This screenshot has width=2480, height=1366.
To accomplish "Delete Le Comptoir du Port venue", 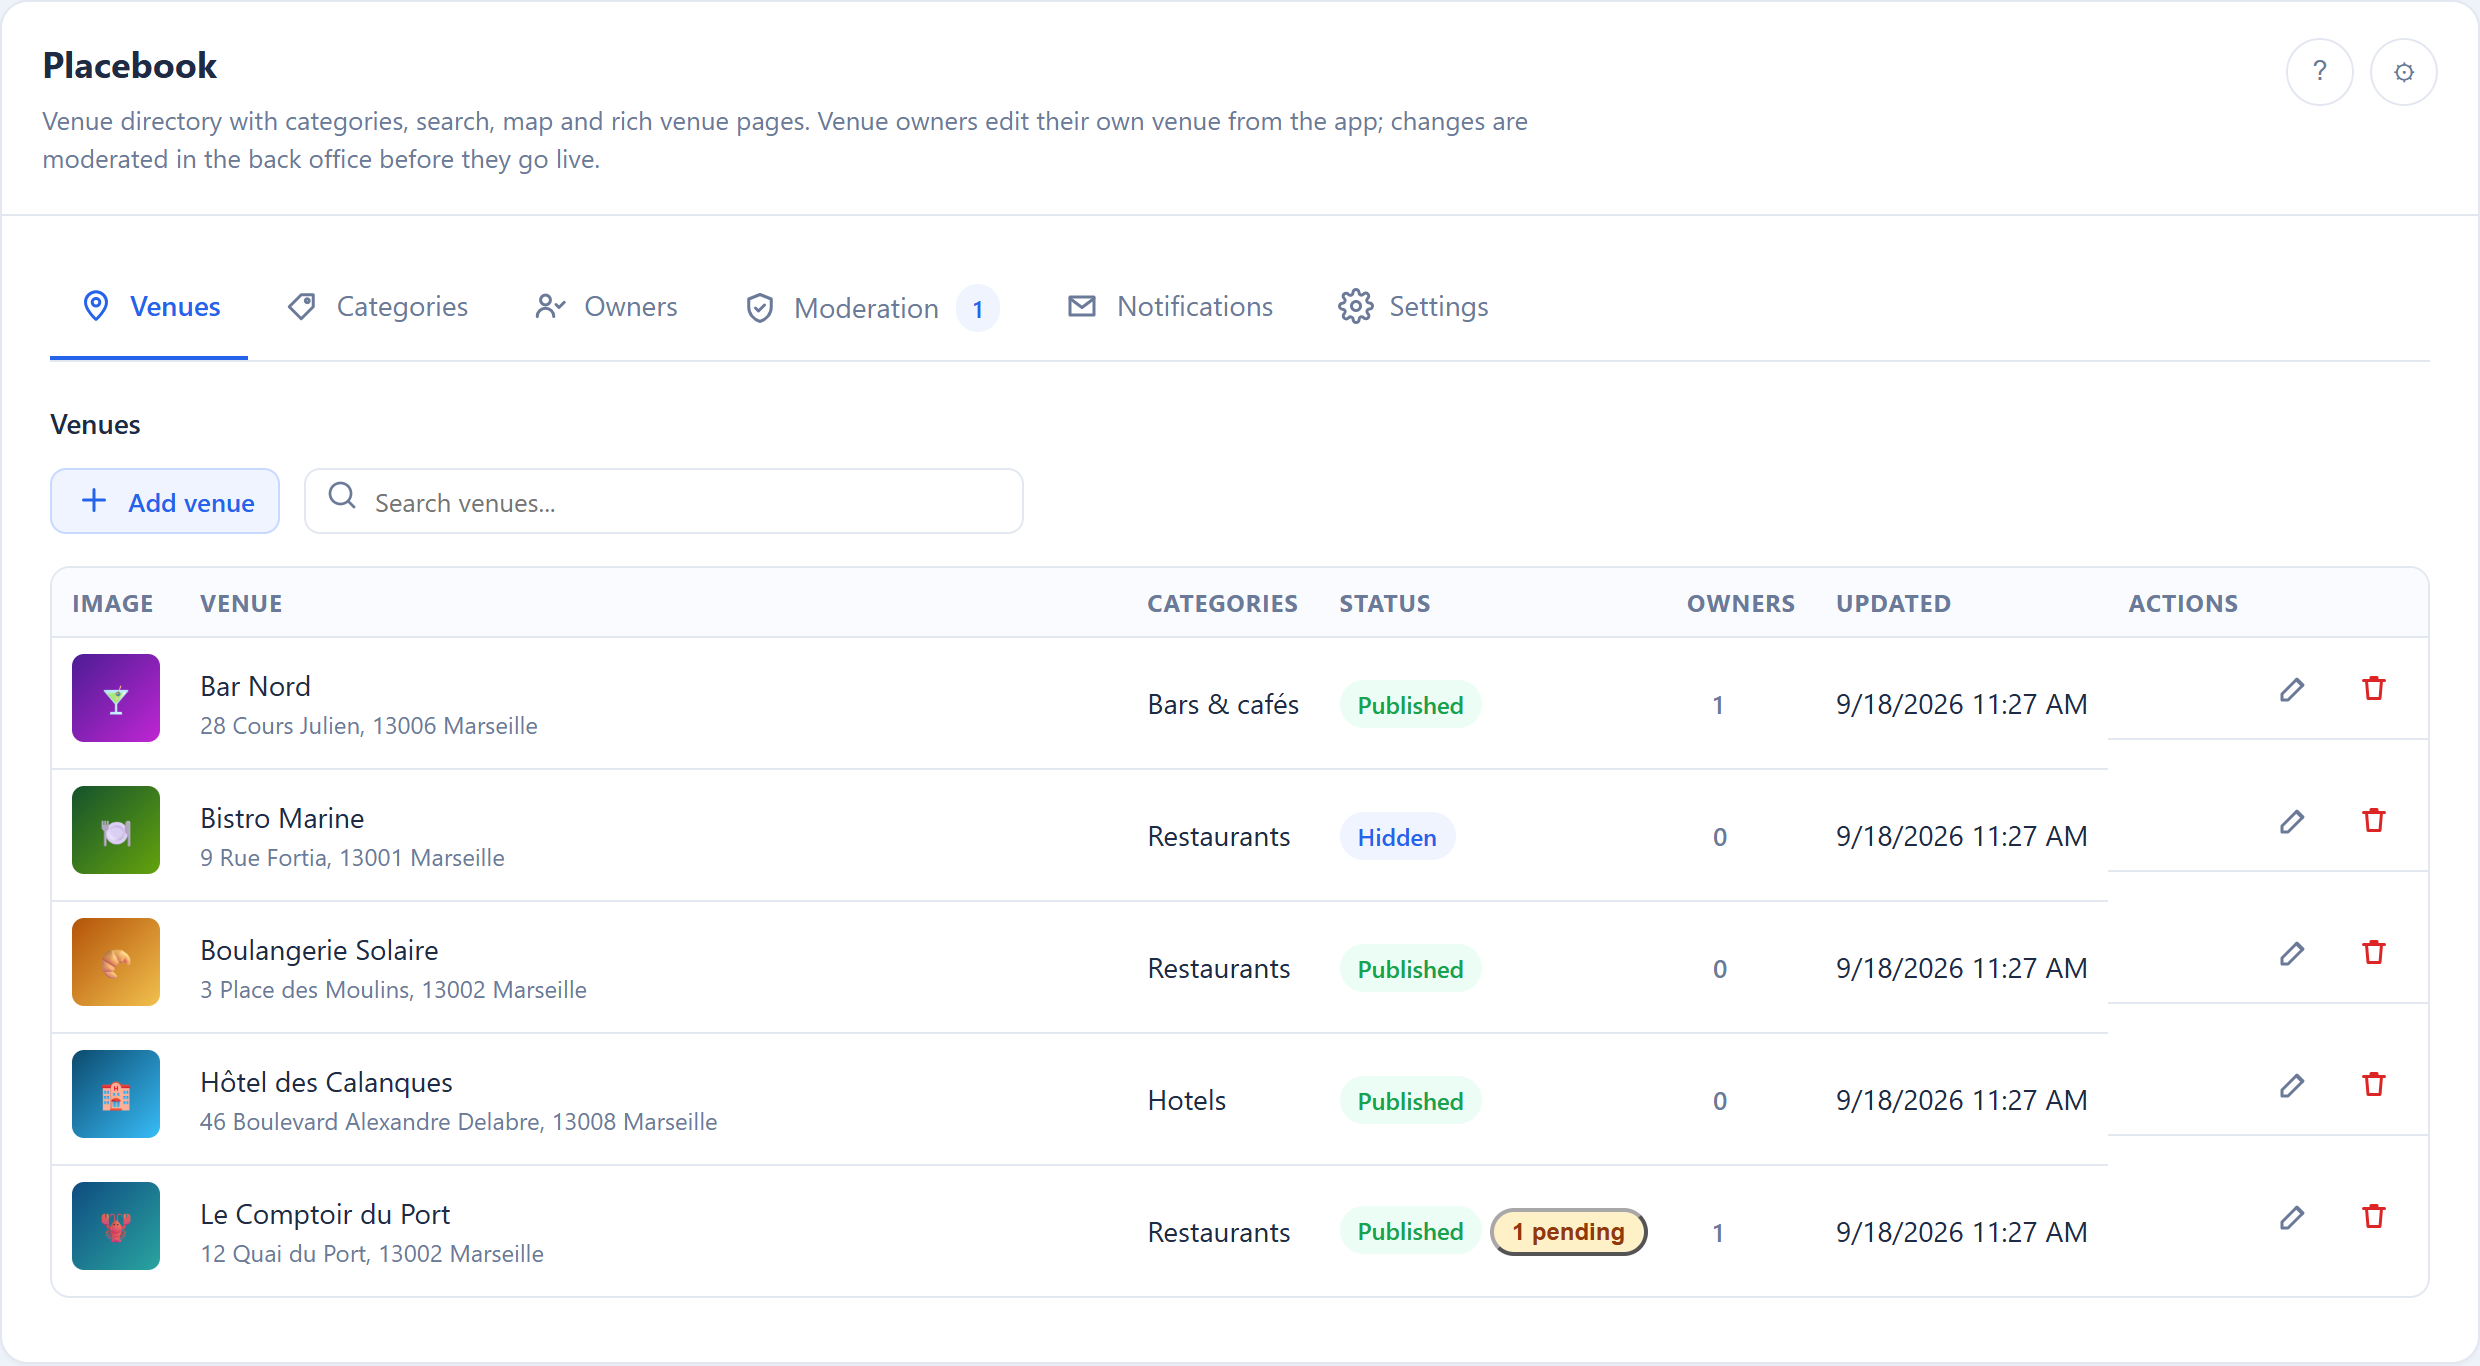I will pyautogui.click(x=2374, y=1217).
